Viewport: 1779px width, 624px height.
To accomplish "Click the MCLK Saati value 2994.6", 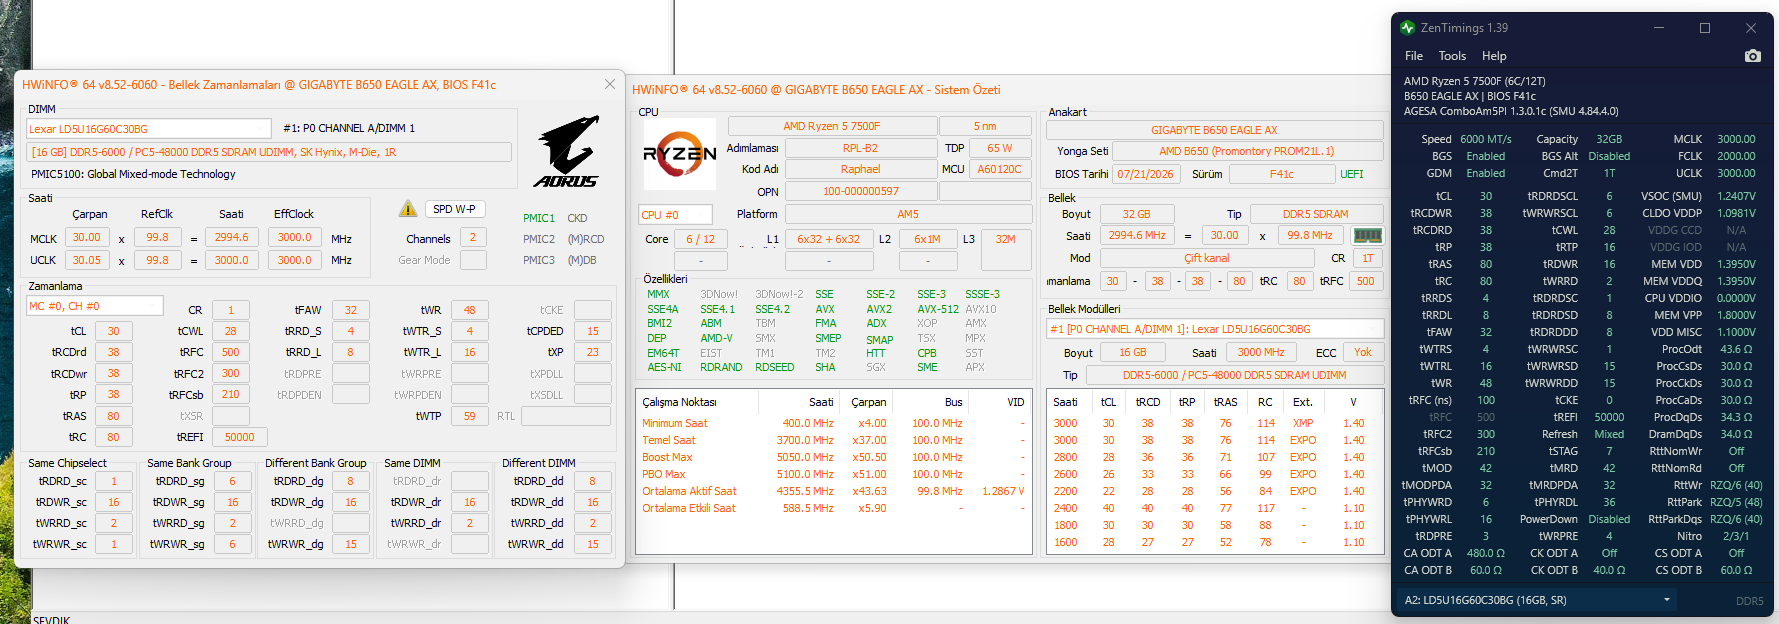I will pos(231,238).
